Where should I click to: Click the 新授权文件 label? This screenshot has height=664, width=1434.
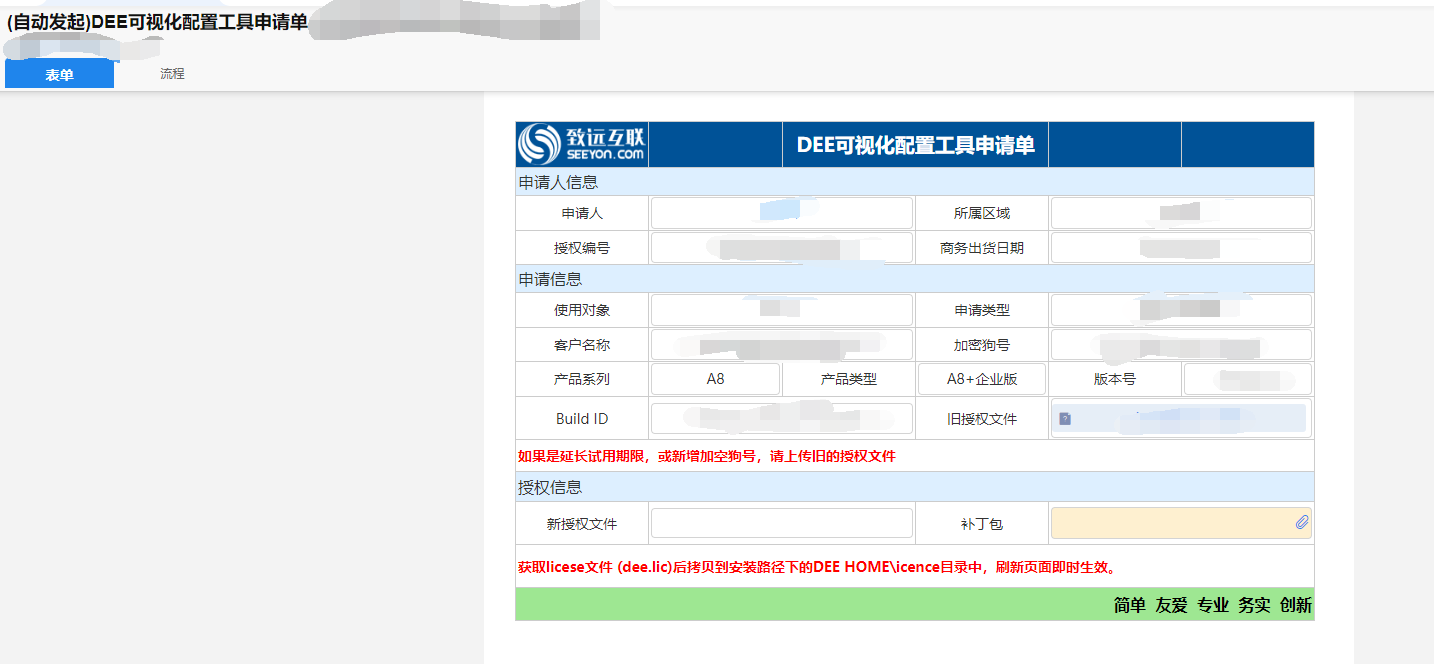click(x=582, y=523)
